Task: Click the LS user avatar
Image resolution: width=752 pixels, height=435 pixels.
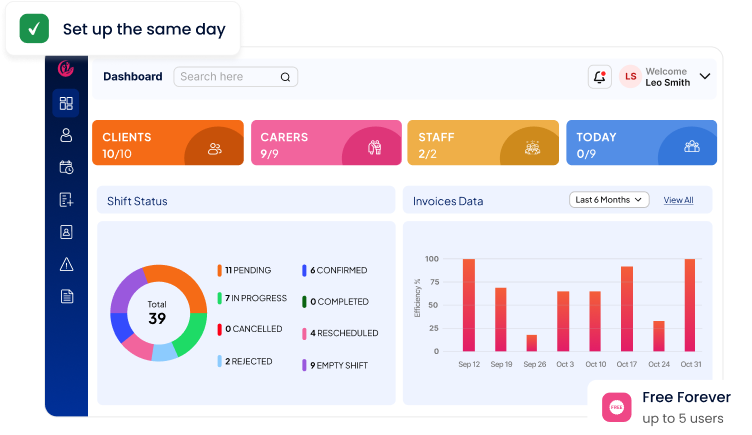Action: click(630, 77)
